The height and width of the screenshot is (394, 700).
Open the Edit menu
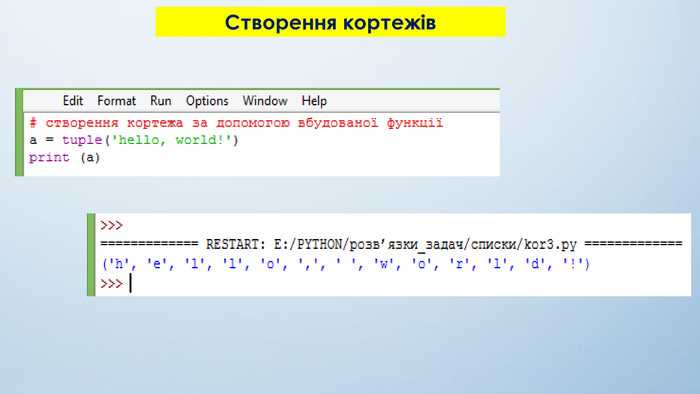coord(73,101)
